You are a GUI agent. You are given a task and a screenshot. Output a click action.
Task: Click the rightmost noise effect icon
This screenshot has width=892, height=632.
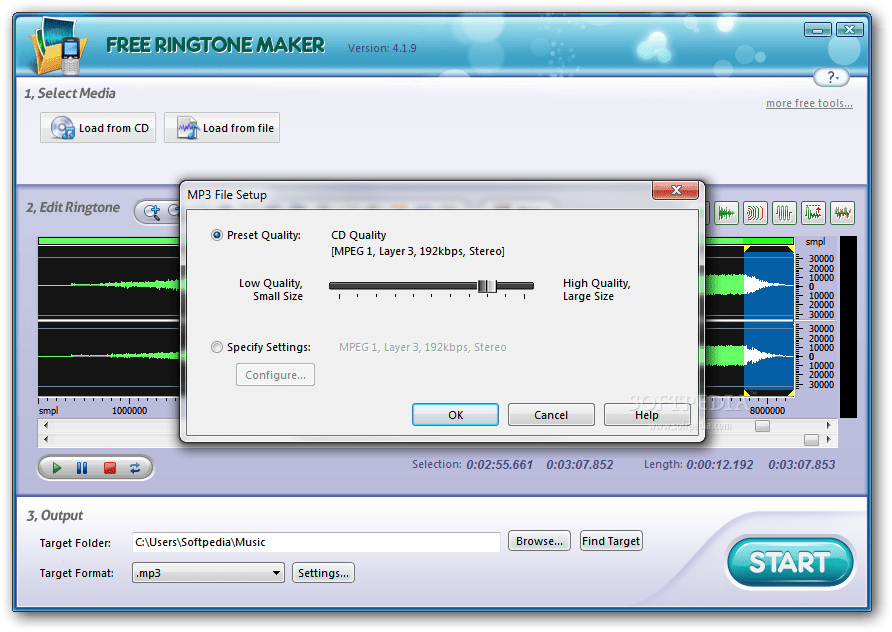tap(841, 212)
